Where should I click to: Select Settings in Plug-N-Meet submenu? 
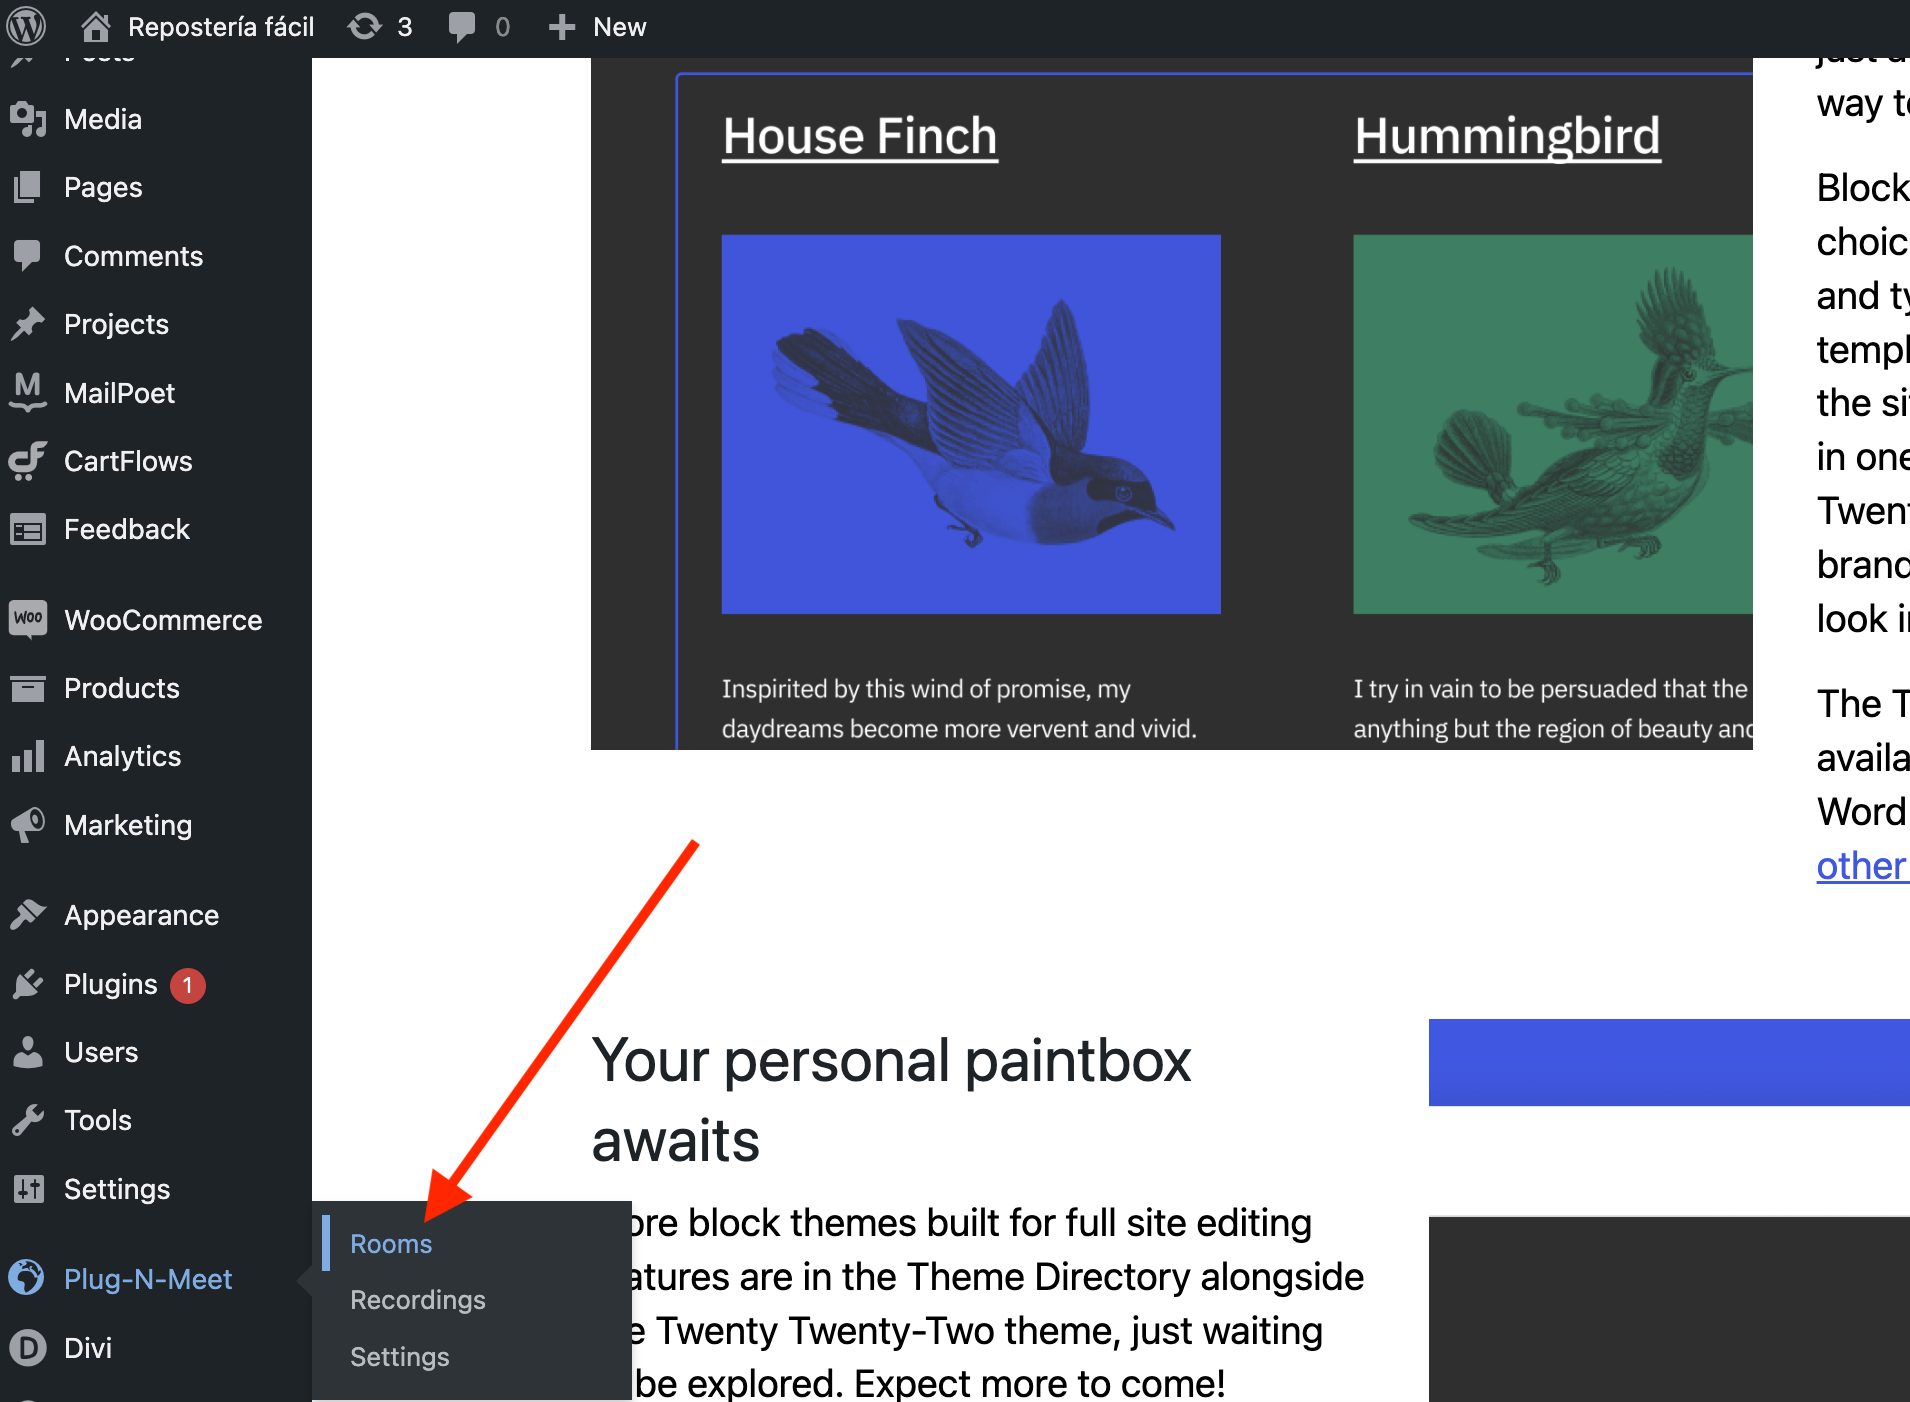click(x=400, y=1357)
